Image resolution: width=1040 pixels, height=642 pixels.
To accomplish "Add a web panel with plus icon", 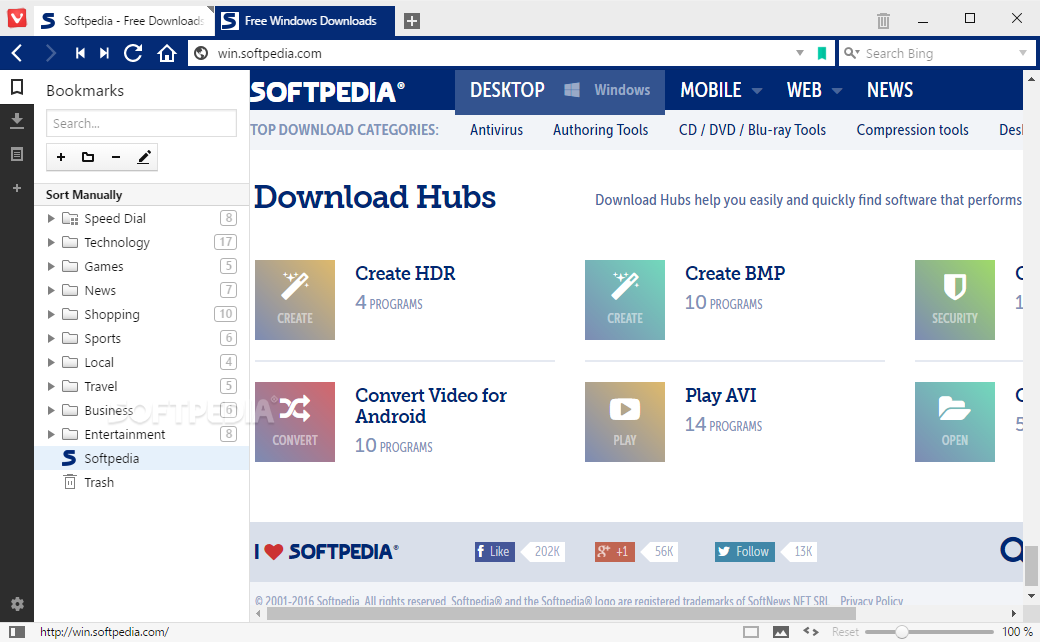I will click(17, 188).
